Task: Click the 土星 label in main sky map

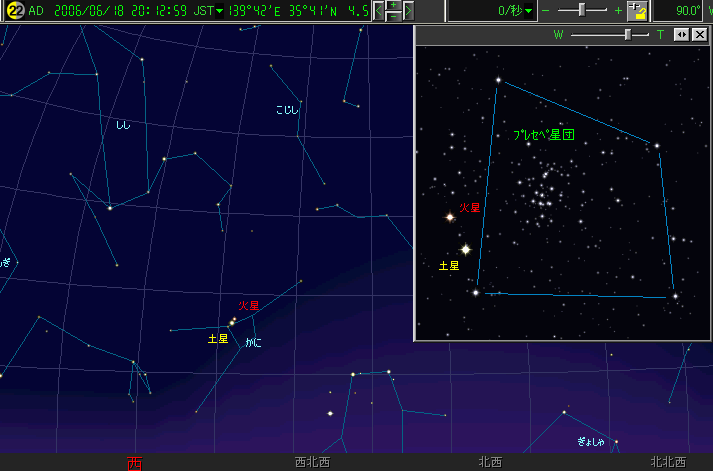Action: (x=217, y=339)
